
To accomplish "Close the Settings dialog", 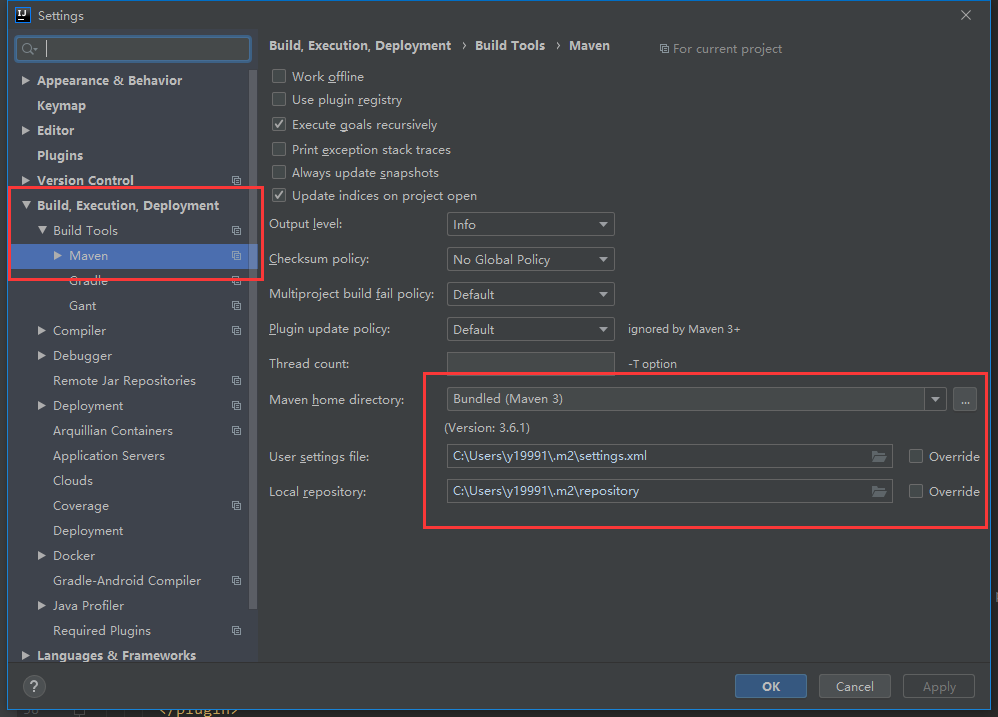I will pos(966,15).
